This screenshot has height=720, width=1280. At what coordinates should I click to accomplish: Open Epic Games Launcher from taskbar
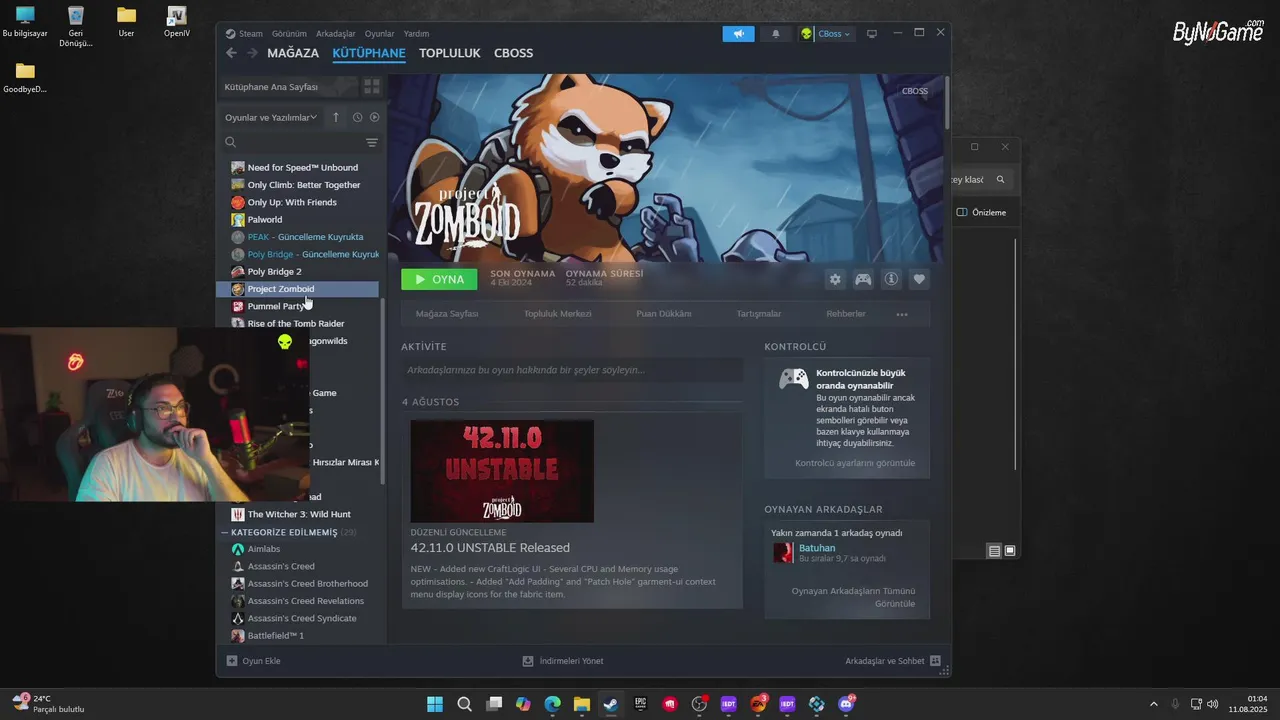pyautogui.click(x=640, y=704)
